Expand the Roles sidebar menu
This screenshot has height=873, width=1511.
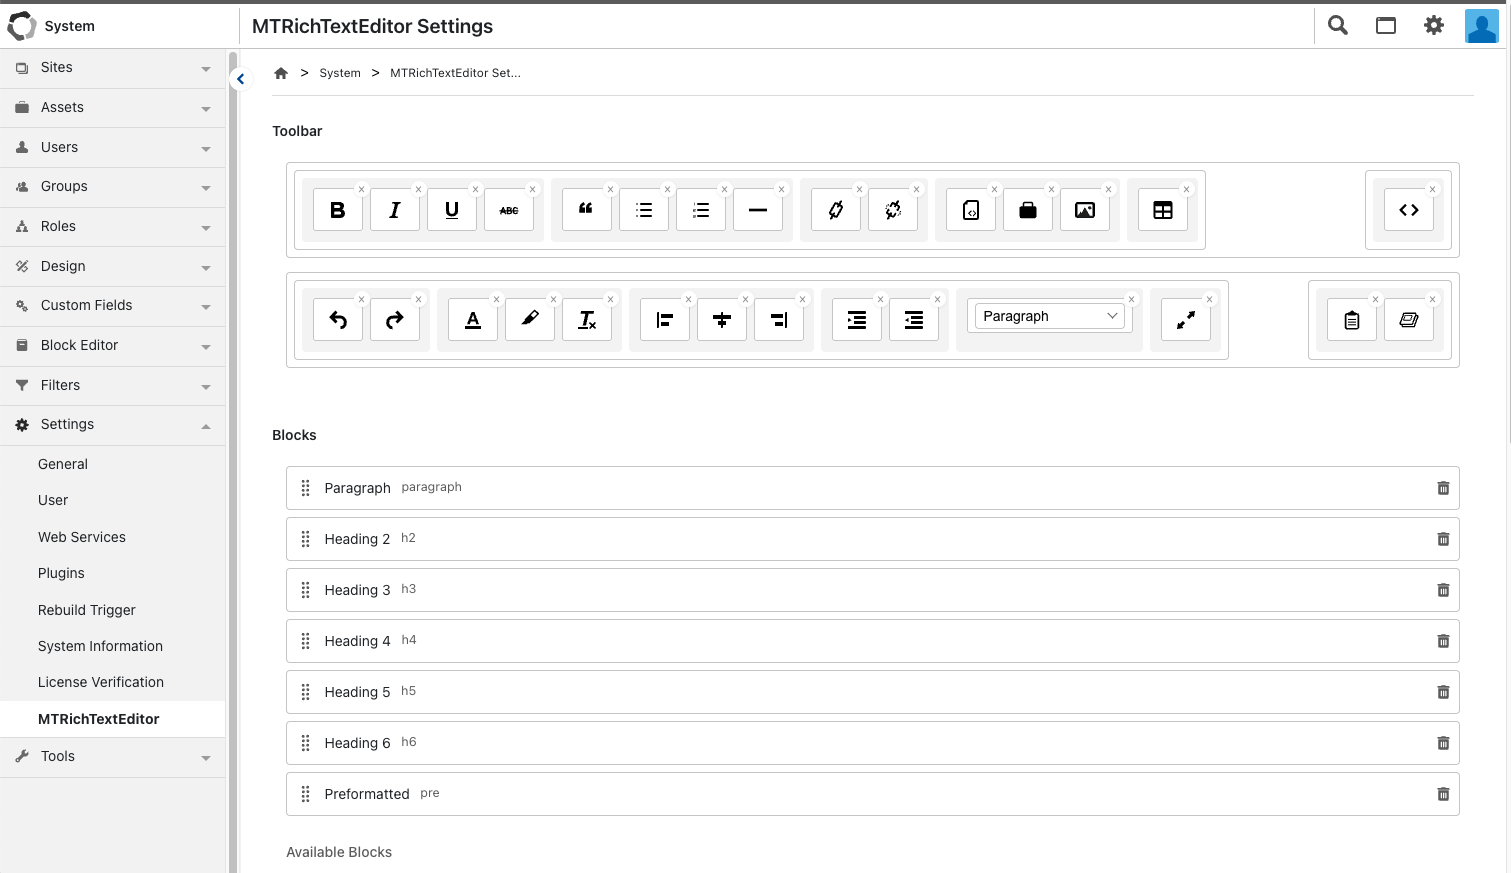pyautogui.click(x=113, y=227)
